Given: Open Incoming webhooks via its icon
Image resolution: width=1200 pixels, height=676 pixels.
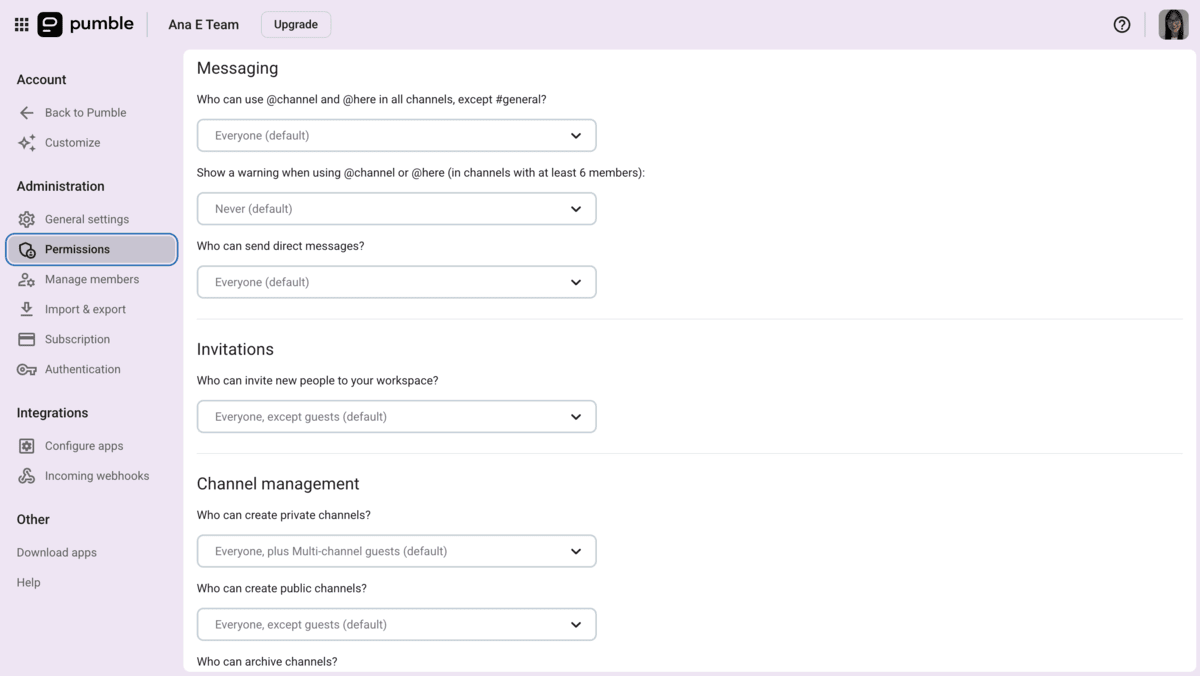Looking at the screenshot, I should 26,475.
